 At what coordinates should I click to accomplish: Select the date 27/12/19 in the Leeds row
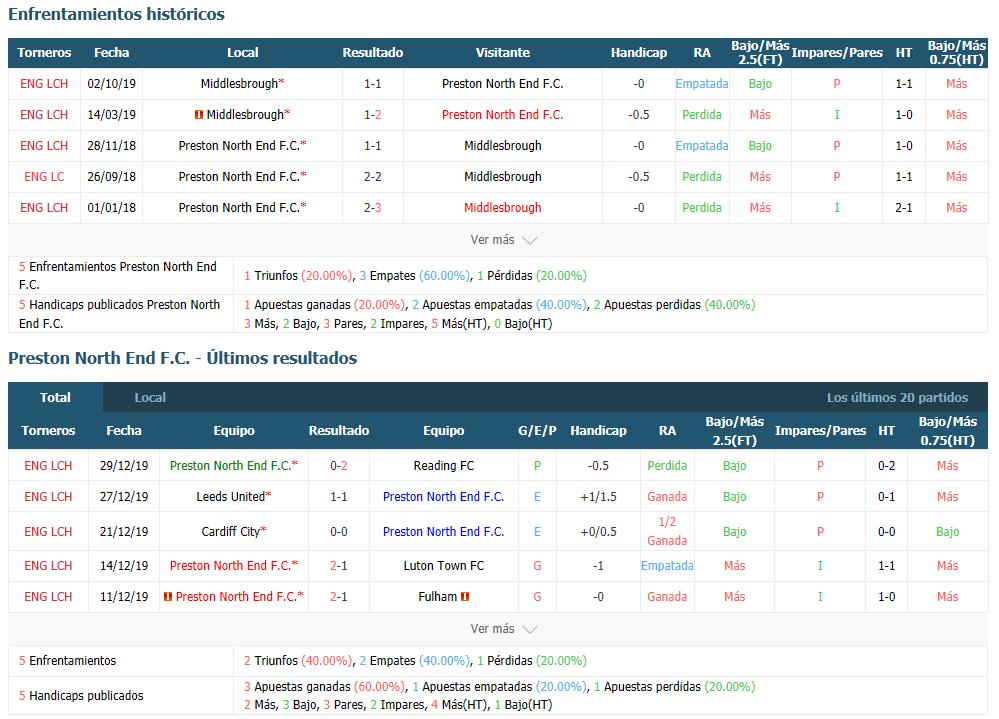(124, 497)
